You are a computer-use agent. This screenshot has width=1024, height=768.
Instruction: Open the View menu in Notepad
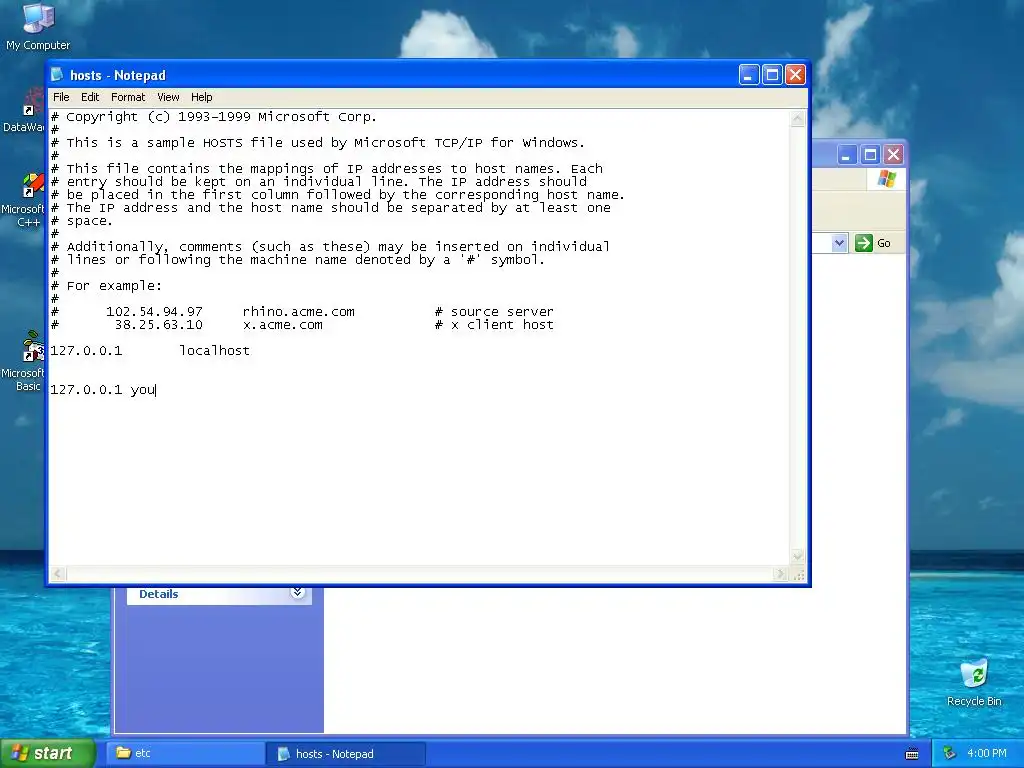168,97
